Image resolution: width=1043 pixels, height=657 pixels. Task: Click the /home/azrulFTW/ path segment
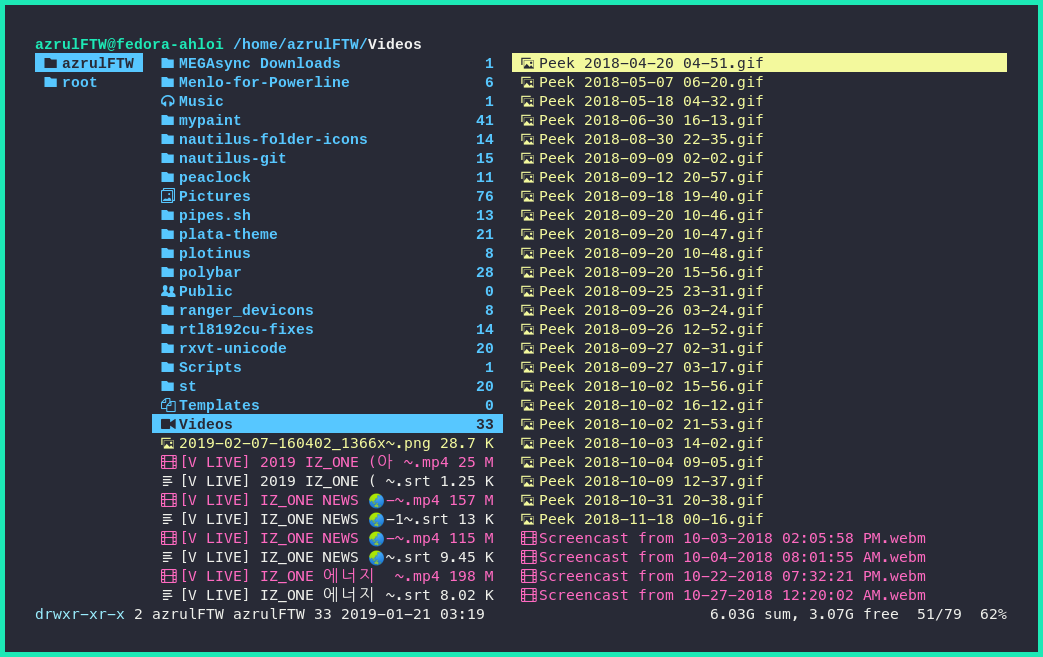[300, 45]
